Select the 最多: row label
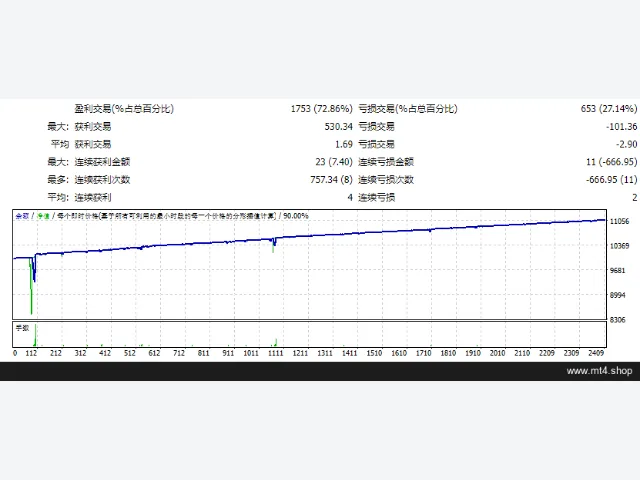Screen dimensions: 640x480 58,180
